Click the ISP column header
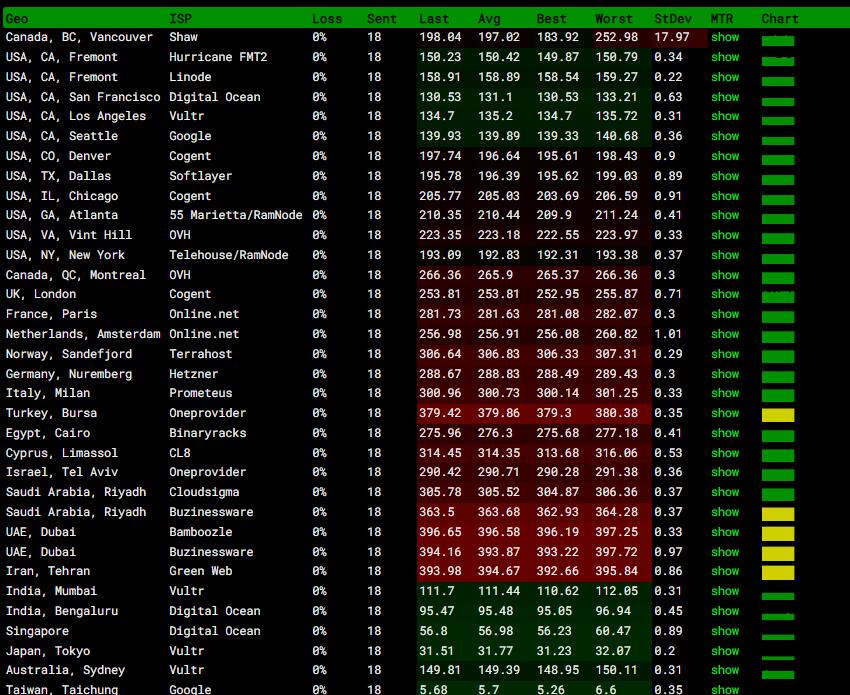The height and width of the screenshot is (695, 850). 181,19
